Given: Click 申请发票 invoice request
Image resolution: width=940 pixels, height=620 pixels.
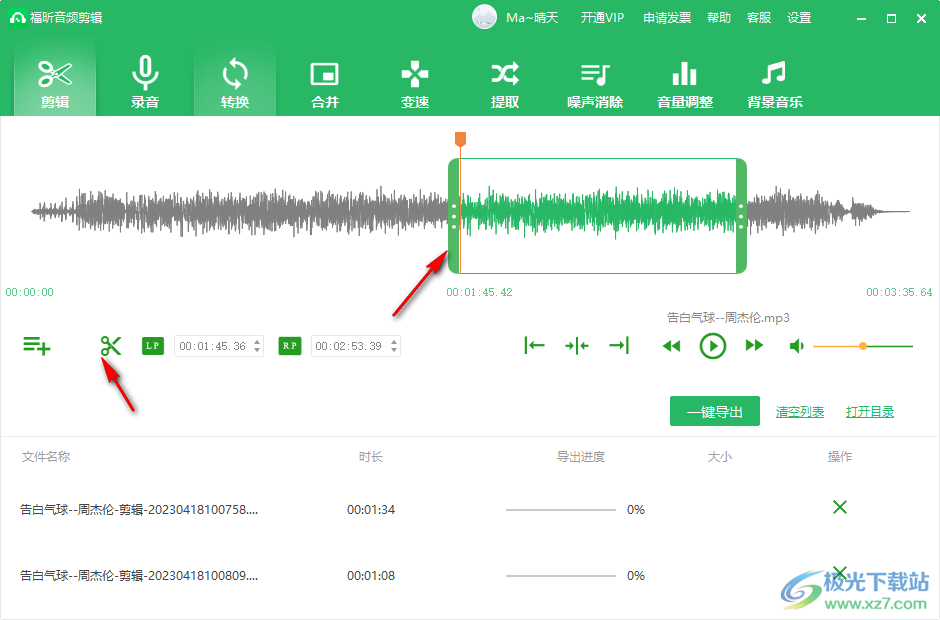Looking at the screenshot, I should (667, 18).
